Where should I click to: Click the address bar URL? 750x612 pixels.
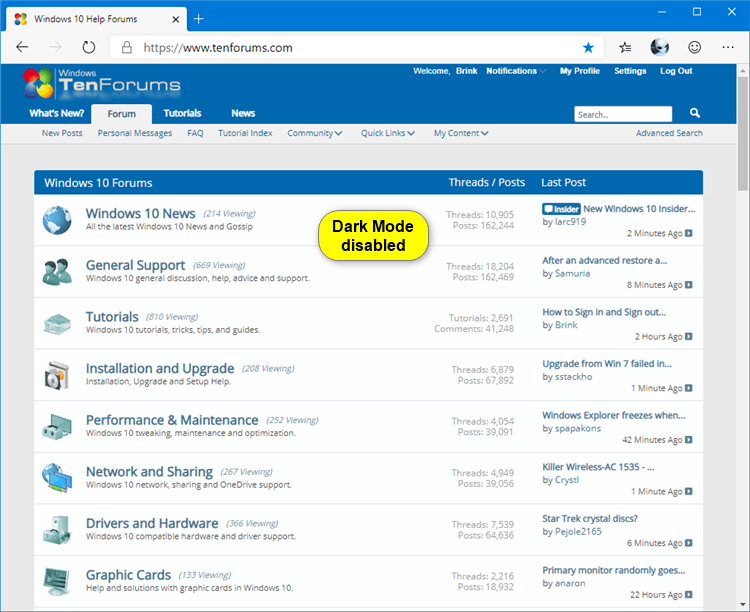click(218, 47)
